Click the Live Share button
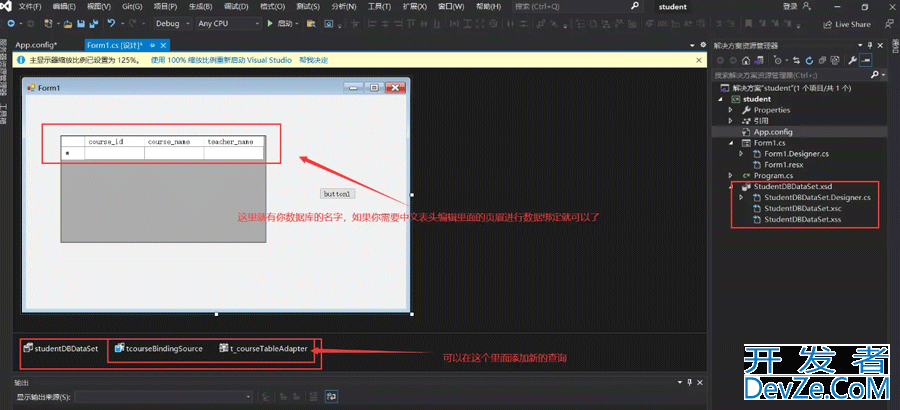Image resolution: width=900 pixels, height=410 pixels. [x=847, y=24]
